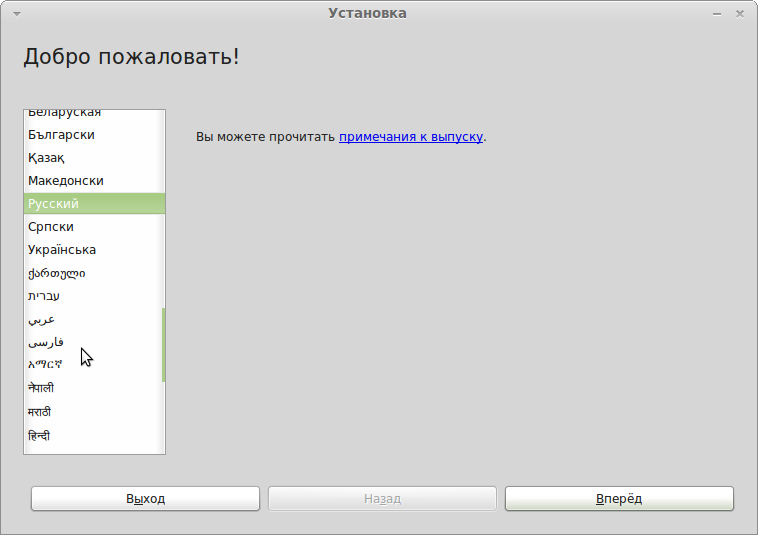758x535 pixels.
Task: Click the disabled Назад button
Action: click(x=382, y=499)
